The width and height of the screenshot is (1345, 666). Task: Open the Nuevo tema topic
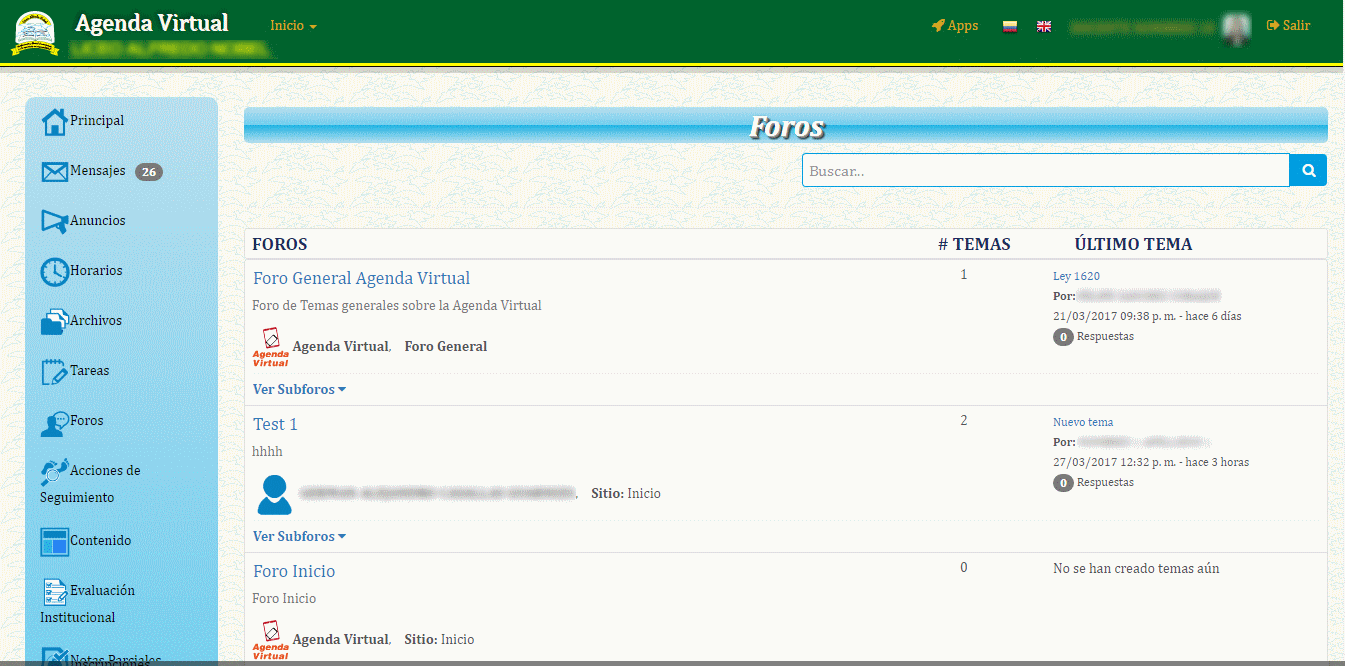[1083, 423]
